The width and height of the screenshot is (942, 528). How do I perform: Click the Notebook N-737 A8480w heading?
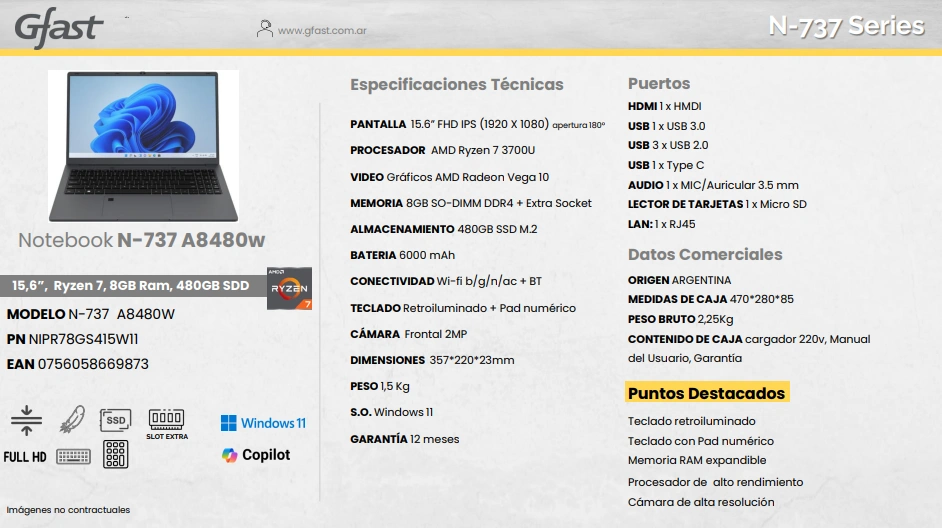pyautogui.click(x=142, y=240)
